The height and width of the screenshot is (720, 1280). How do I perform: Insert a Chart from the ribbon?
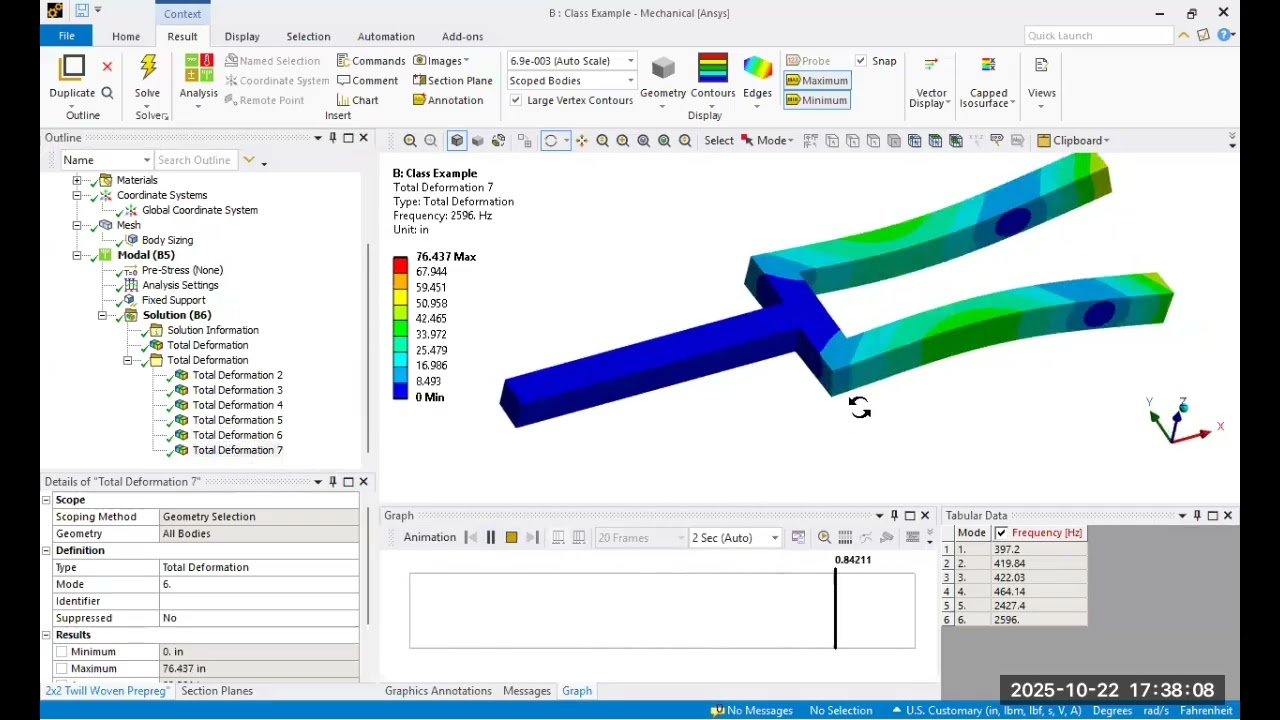(x=357, y=100)
